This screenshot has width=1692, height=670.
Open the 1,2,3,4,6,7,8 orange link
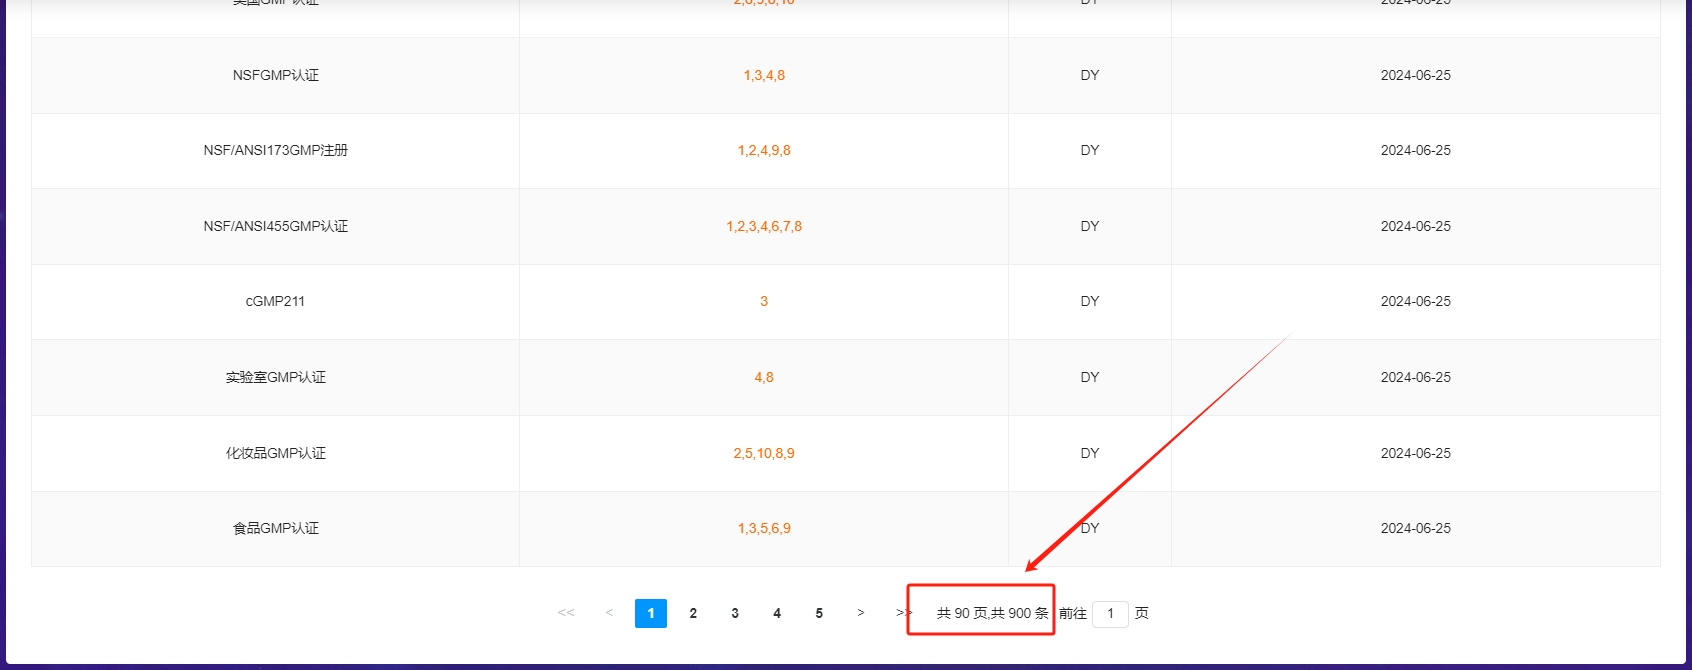(764, 226)
